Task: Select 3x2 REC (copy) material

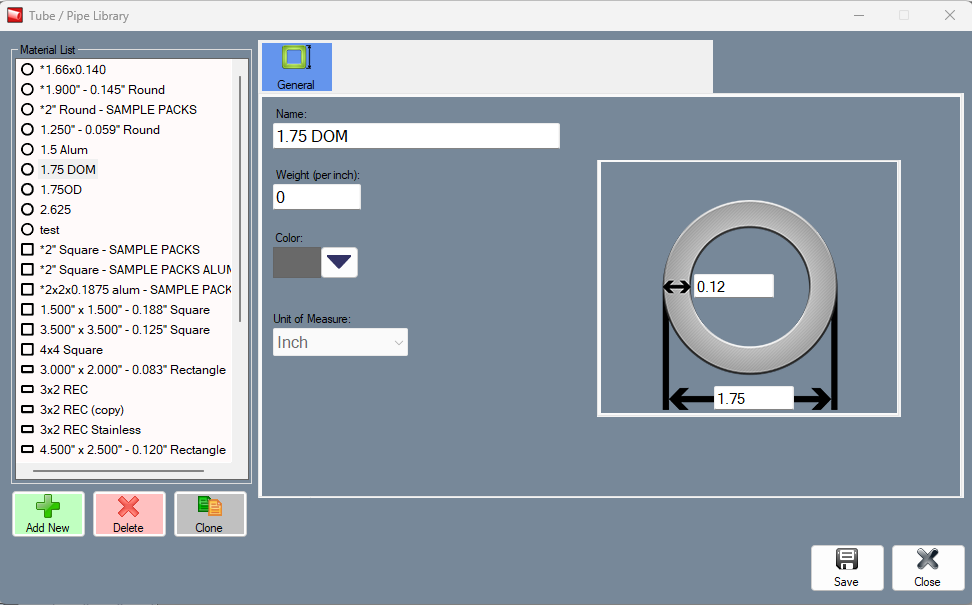Action: (82, 410)
